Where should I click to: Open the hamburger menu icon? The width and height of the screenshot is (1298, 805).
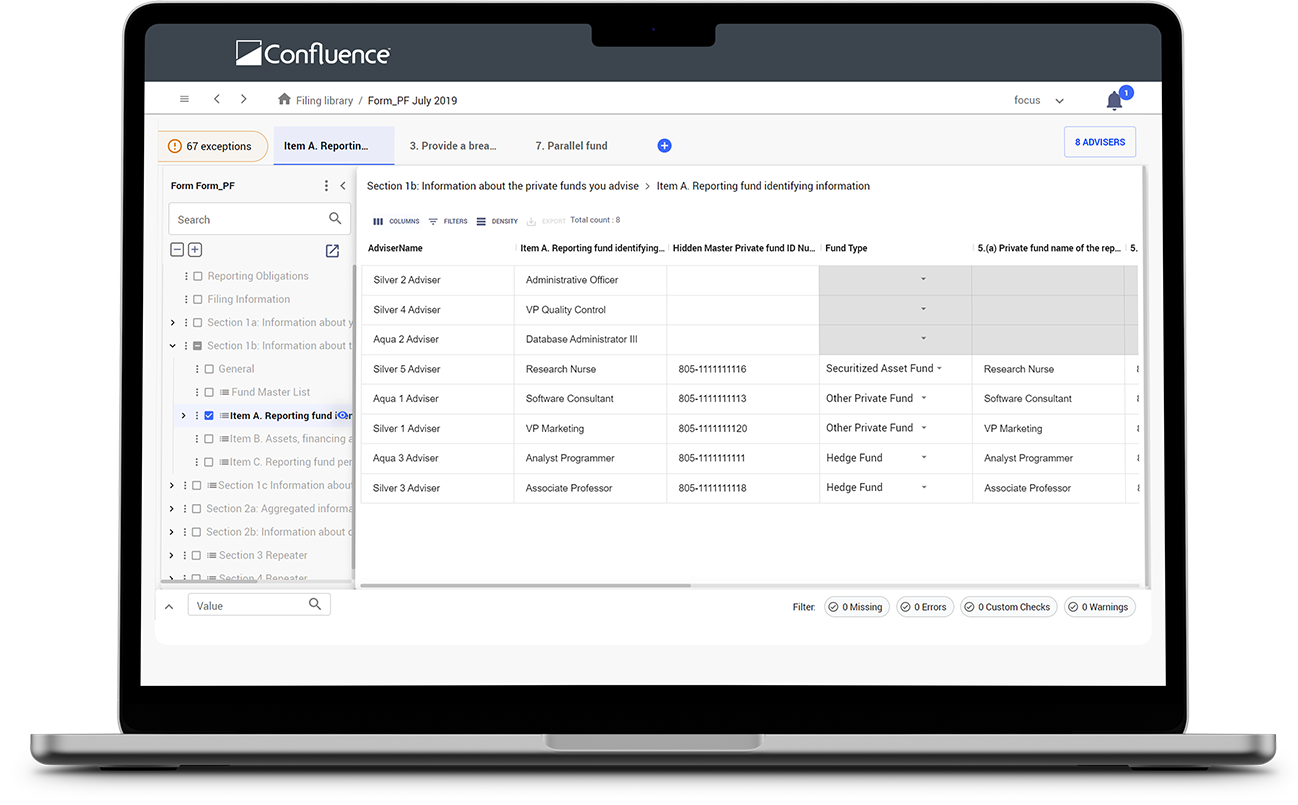[x=184, y=99]
